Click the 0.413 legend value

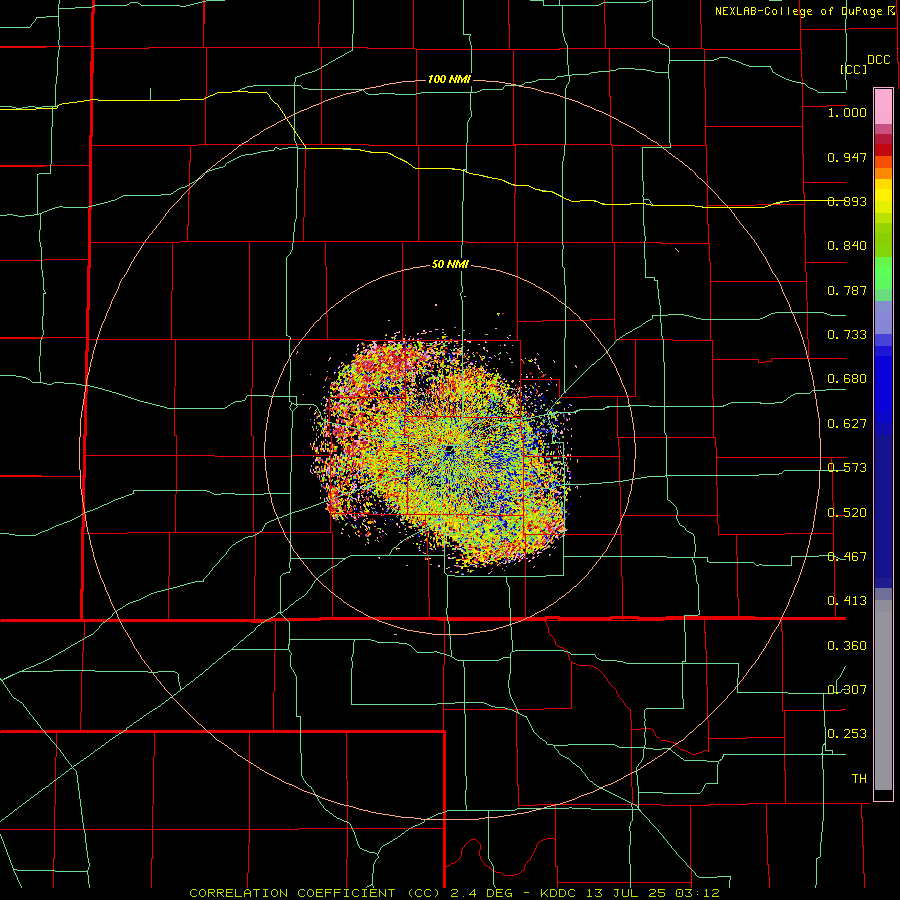pos(847,601)
